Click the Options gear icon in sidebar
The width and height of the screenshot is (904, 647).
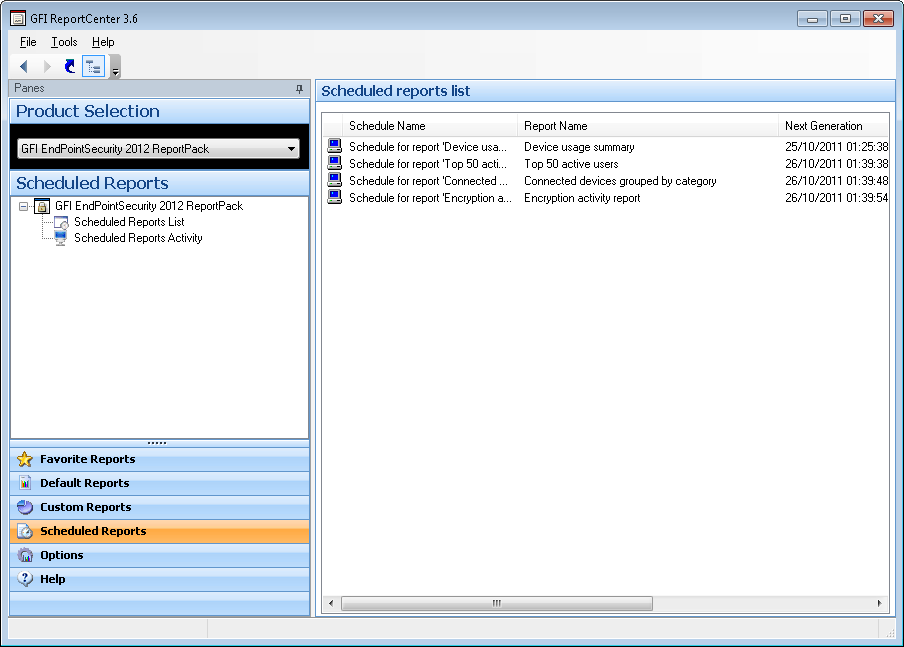[25, 555]
